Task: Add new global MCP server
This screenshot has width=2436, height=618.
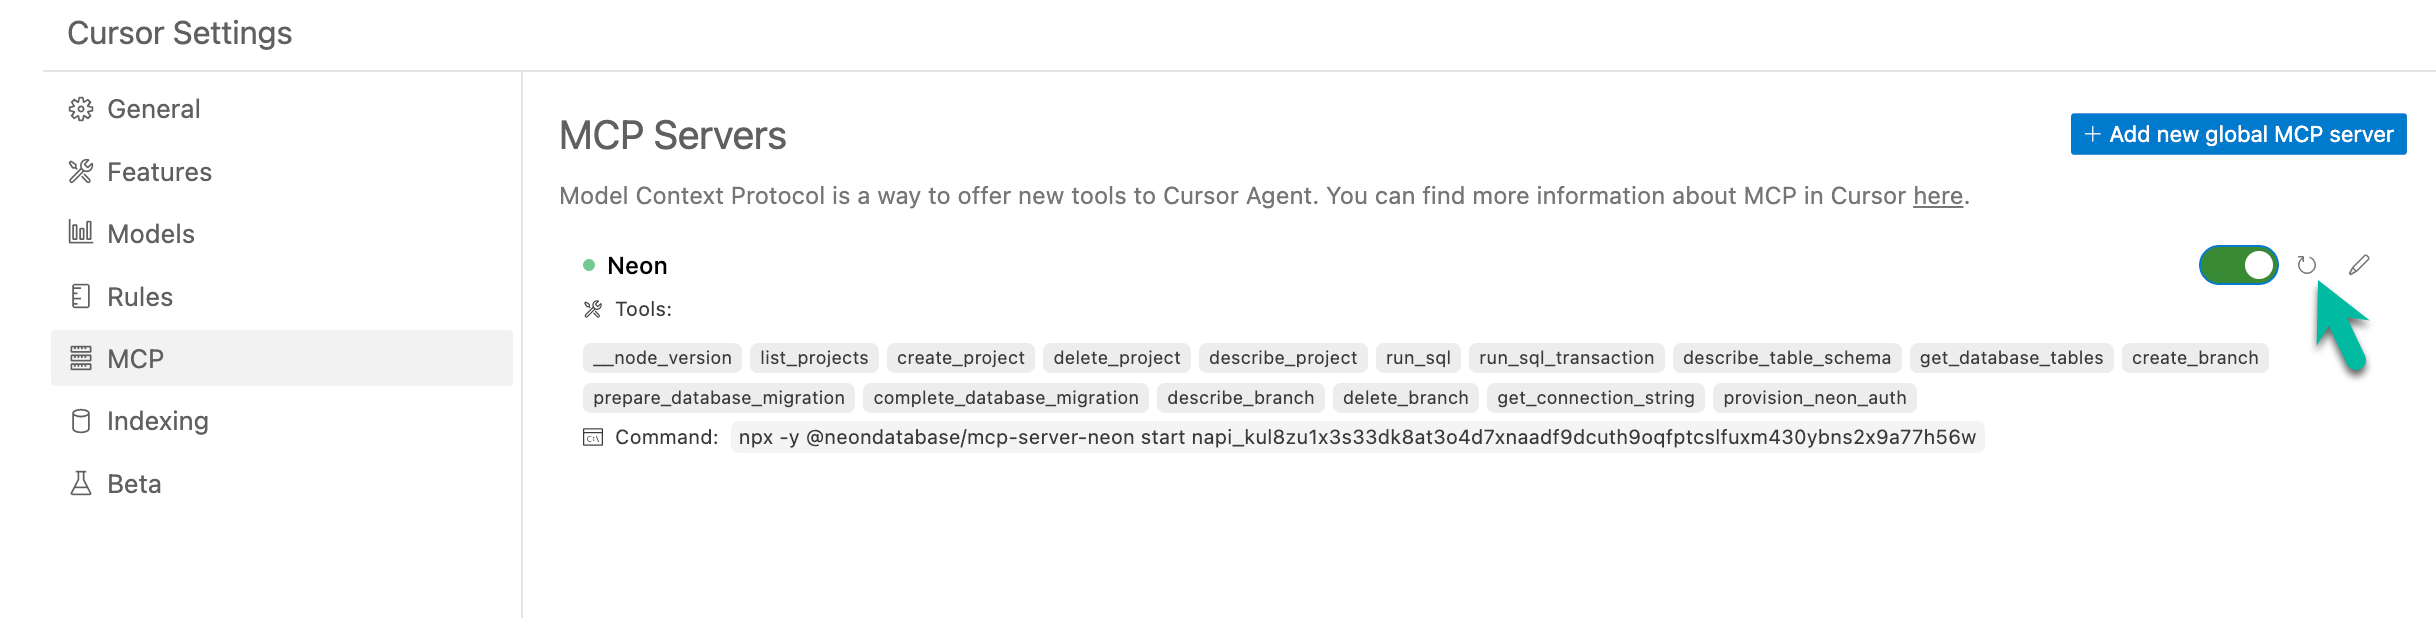Action: [x=2238, y=134]
